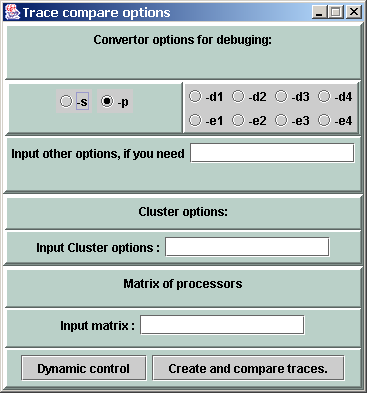The height and width of the screenshot is (393, 367).
Task: Focus the other options text field
Action: [272, 153]
